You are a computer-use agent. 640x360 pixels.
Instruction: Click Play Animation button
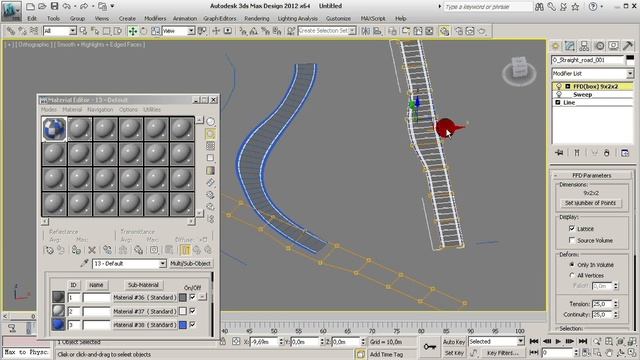(x=558, y=341)
